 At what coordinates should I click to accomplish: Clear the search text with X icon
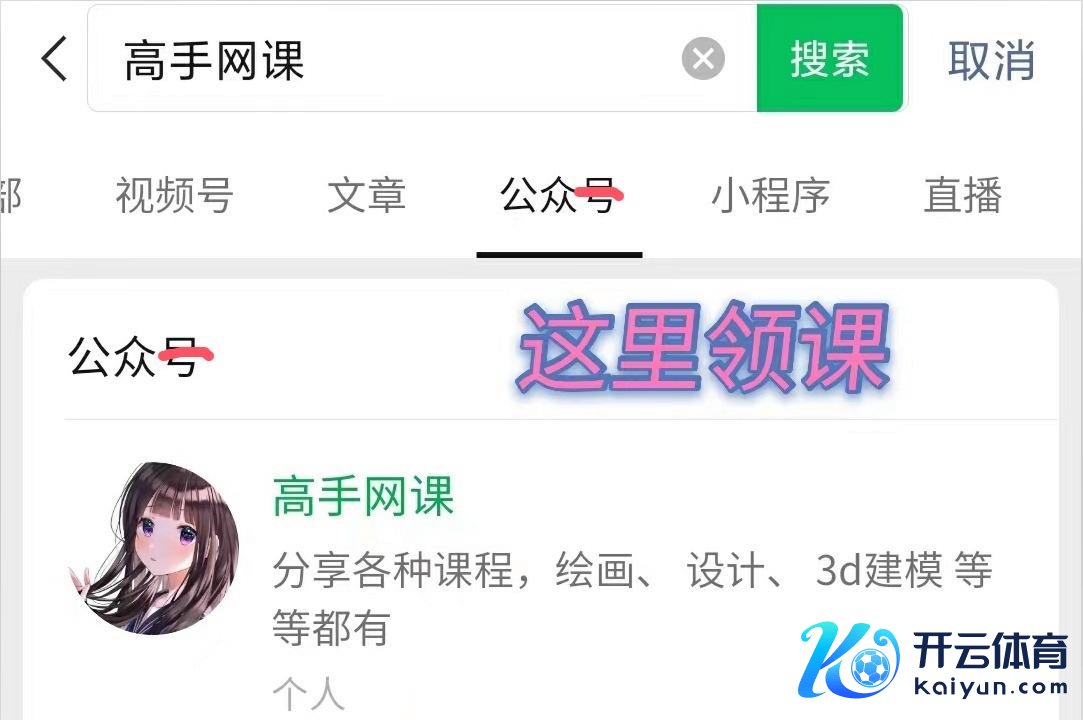click(703, 58)
